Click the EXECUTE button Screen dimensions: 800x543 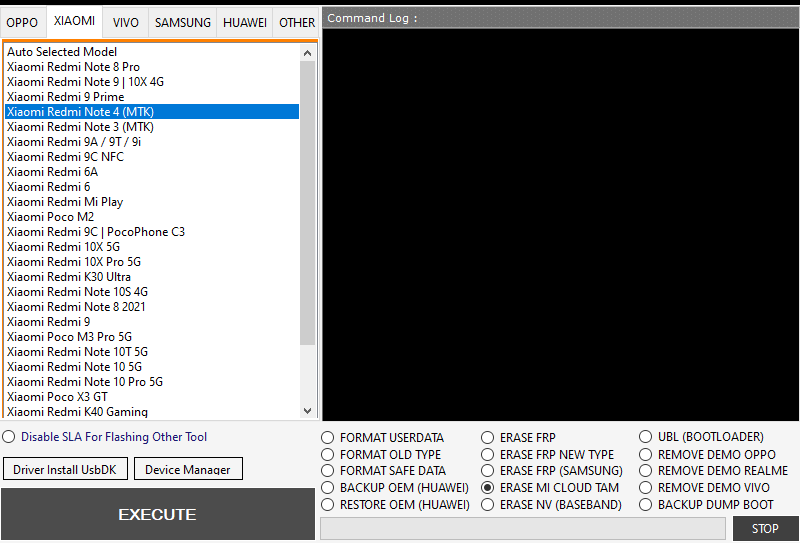tap(158, 514)
